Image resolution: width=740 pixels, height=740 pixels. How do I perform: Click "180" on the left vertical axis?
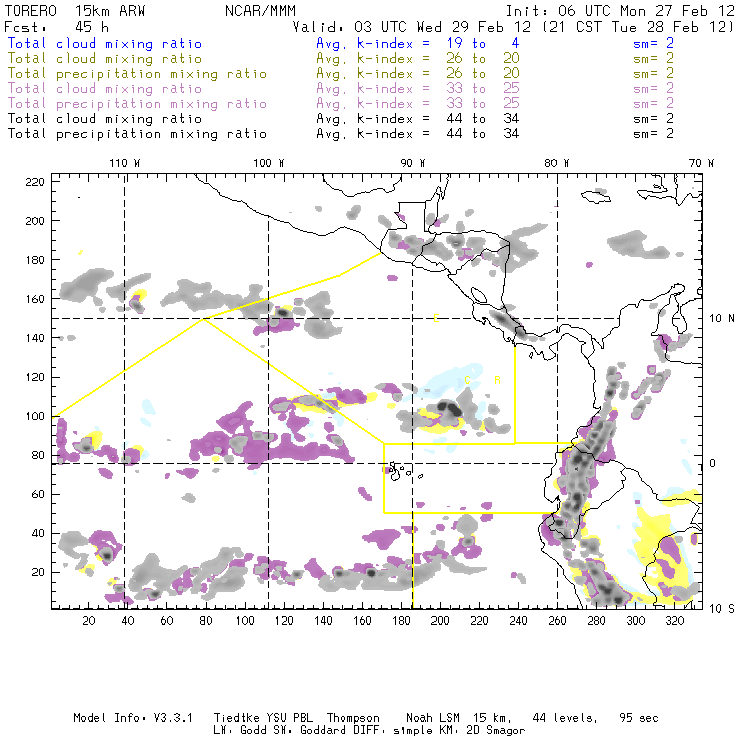[35, 260]
